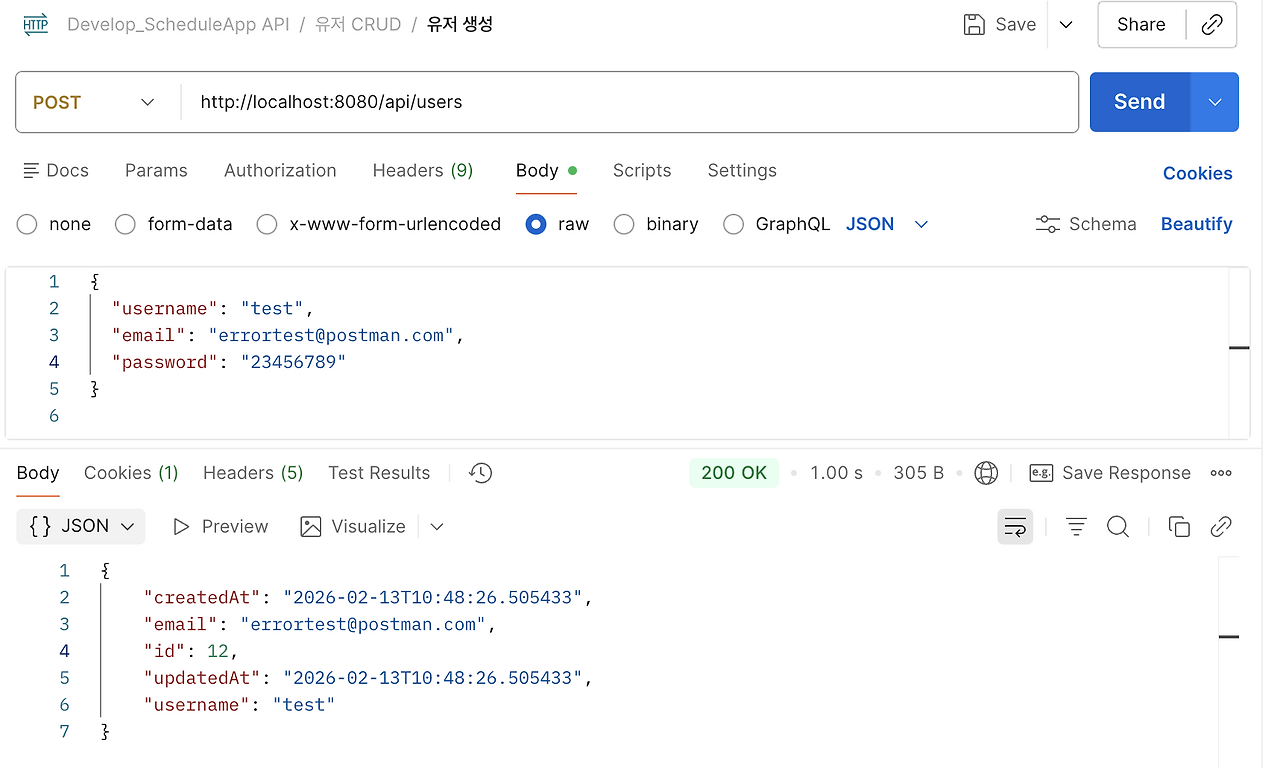Send the POST request
The height and width of the screenshot is (768, 1280).
point(1140,102)
